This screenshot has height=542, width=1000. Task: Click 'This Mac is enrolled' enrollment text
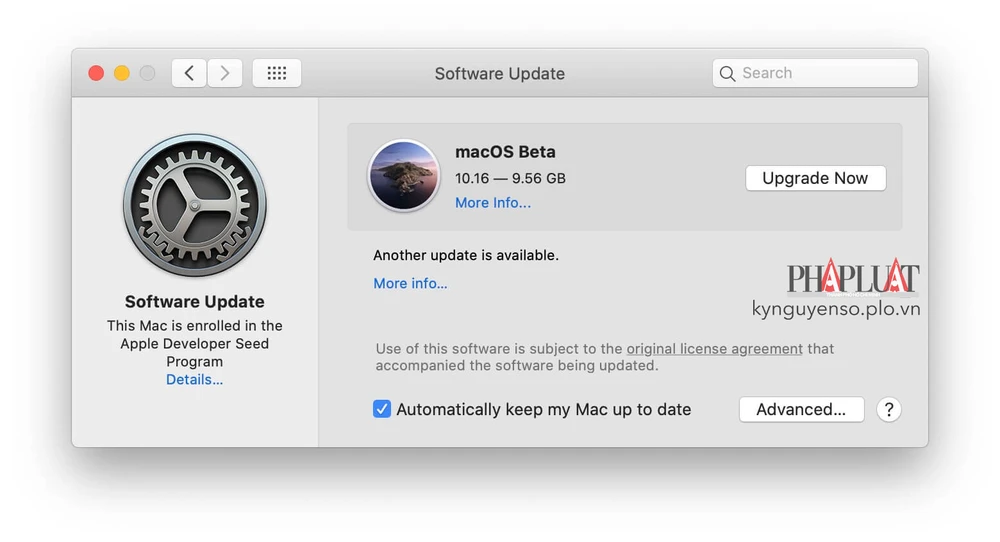click(195, 344)
